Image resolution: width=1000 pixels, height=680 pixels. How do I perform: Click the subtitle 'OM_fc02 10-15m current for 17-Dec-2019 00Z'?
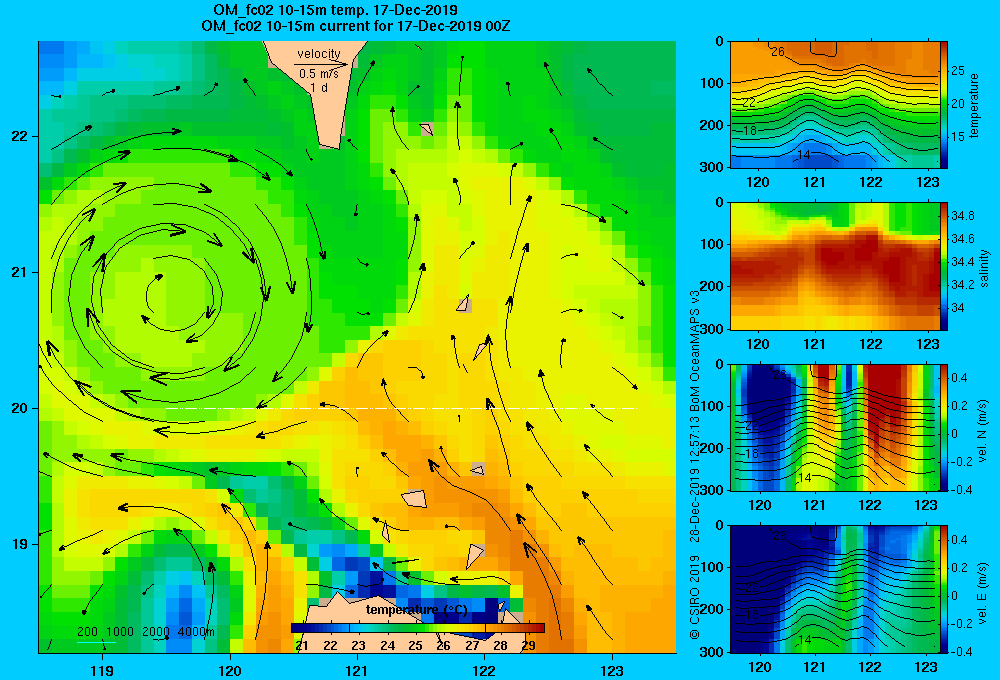click(x=355, y=26)
